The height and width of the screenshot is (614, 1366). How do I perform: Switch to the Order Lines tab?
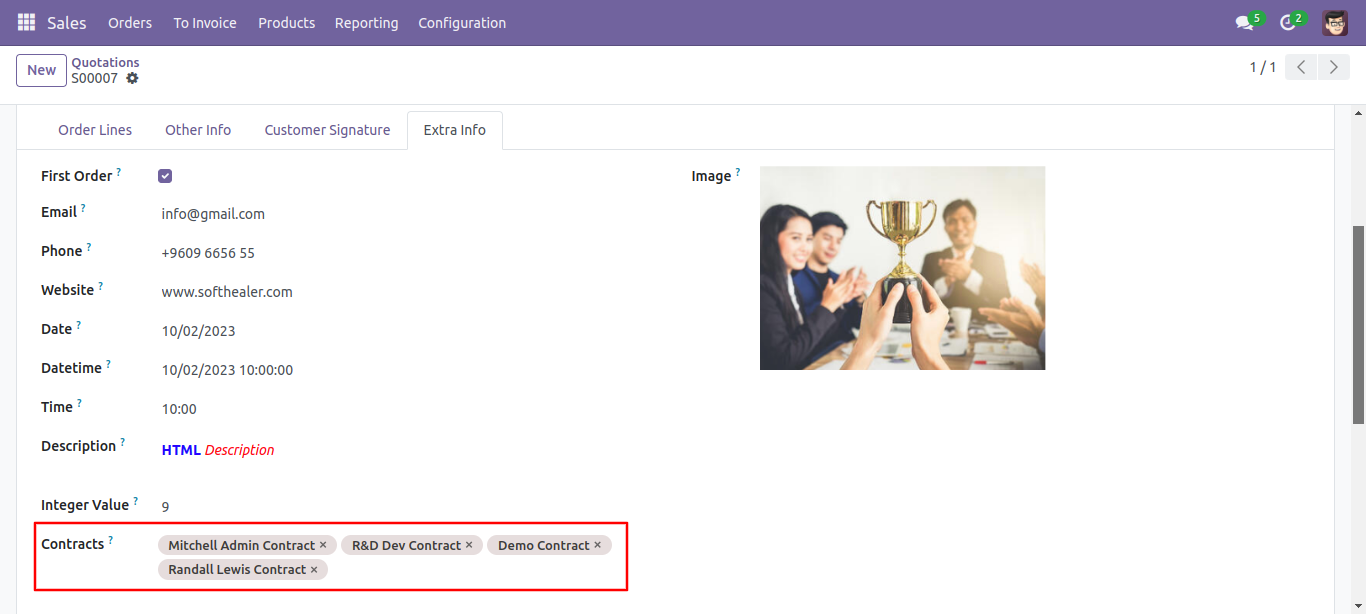click(x=95, y=130)
